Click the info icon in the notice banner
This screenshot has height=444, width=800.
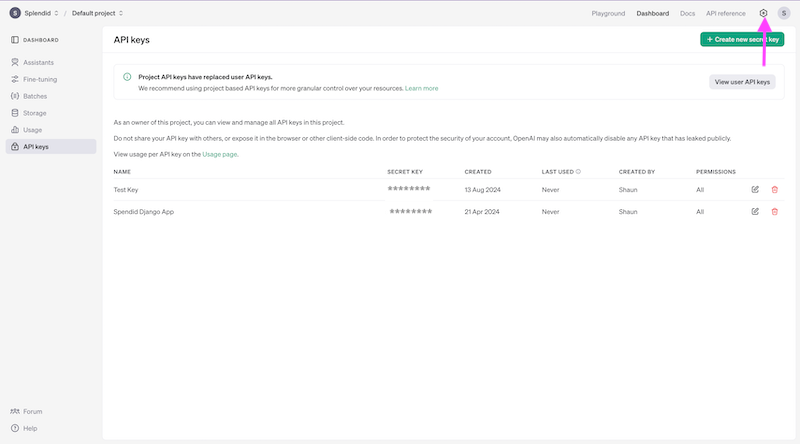(x=127, y=77)
